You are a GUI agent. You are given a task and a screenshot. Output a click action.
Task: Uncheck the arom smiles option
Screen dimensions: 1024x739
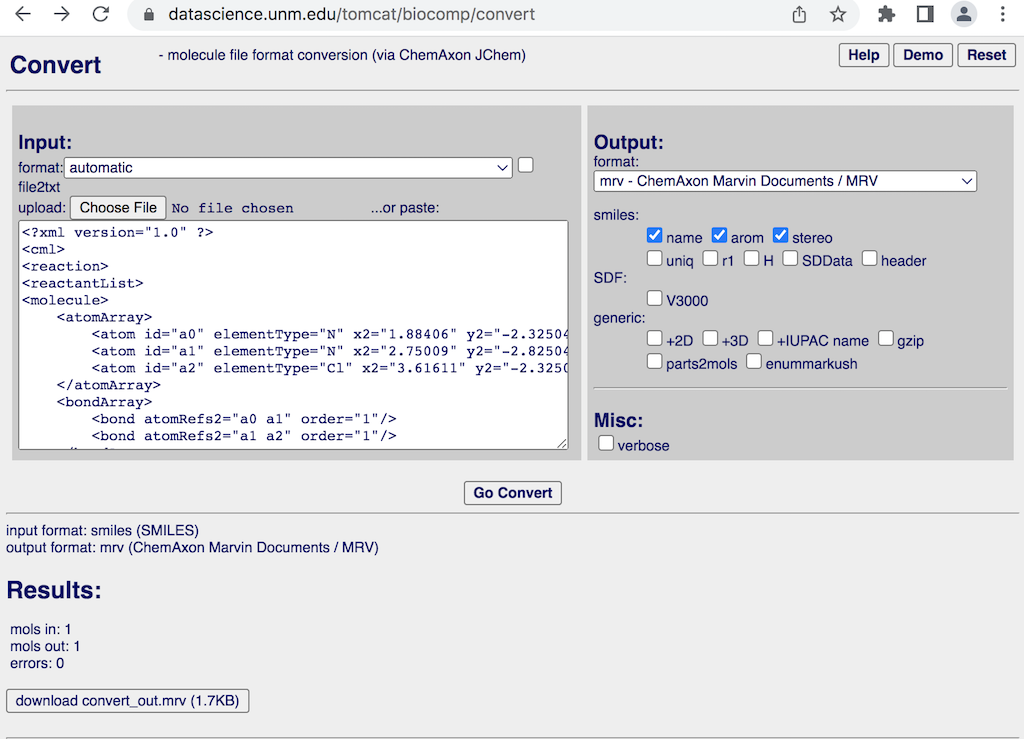(x=719, y=234)
